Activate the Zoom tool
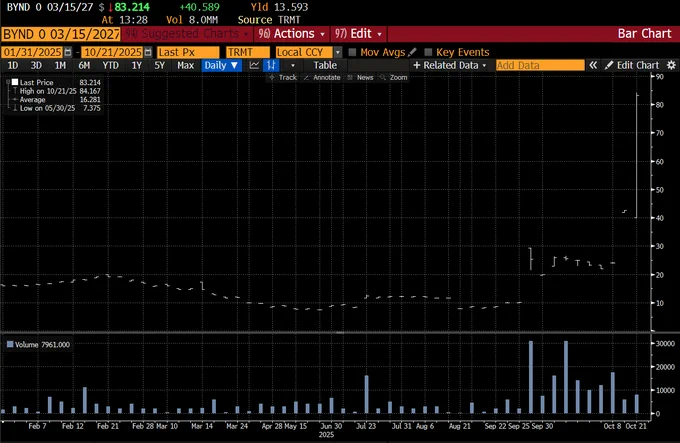 [x=394, y=77]
